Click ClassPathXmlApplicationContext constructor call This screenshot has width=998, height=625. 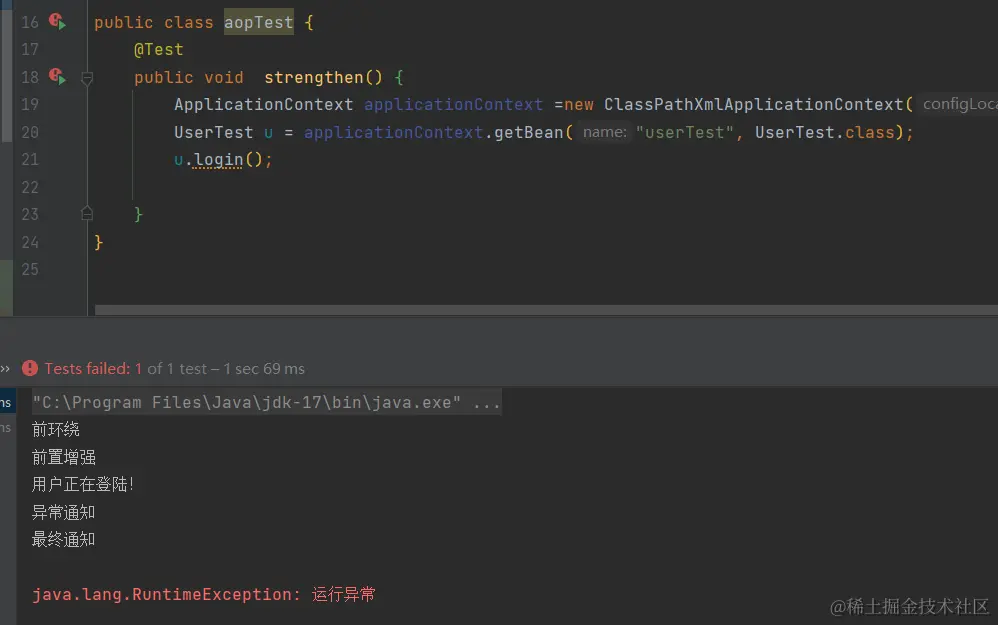(x=754, y=104)
